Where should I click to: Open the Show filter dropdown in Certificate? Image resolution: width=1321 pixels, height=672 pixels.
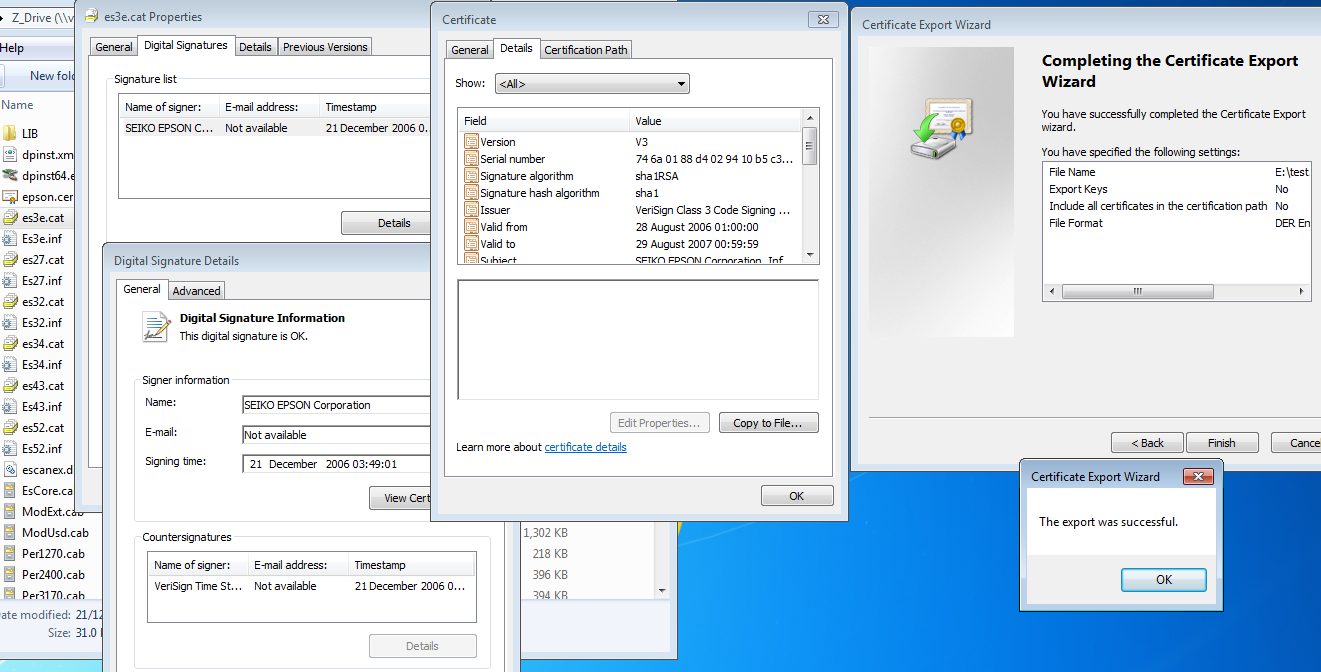click(x=592, y=84)
